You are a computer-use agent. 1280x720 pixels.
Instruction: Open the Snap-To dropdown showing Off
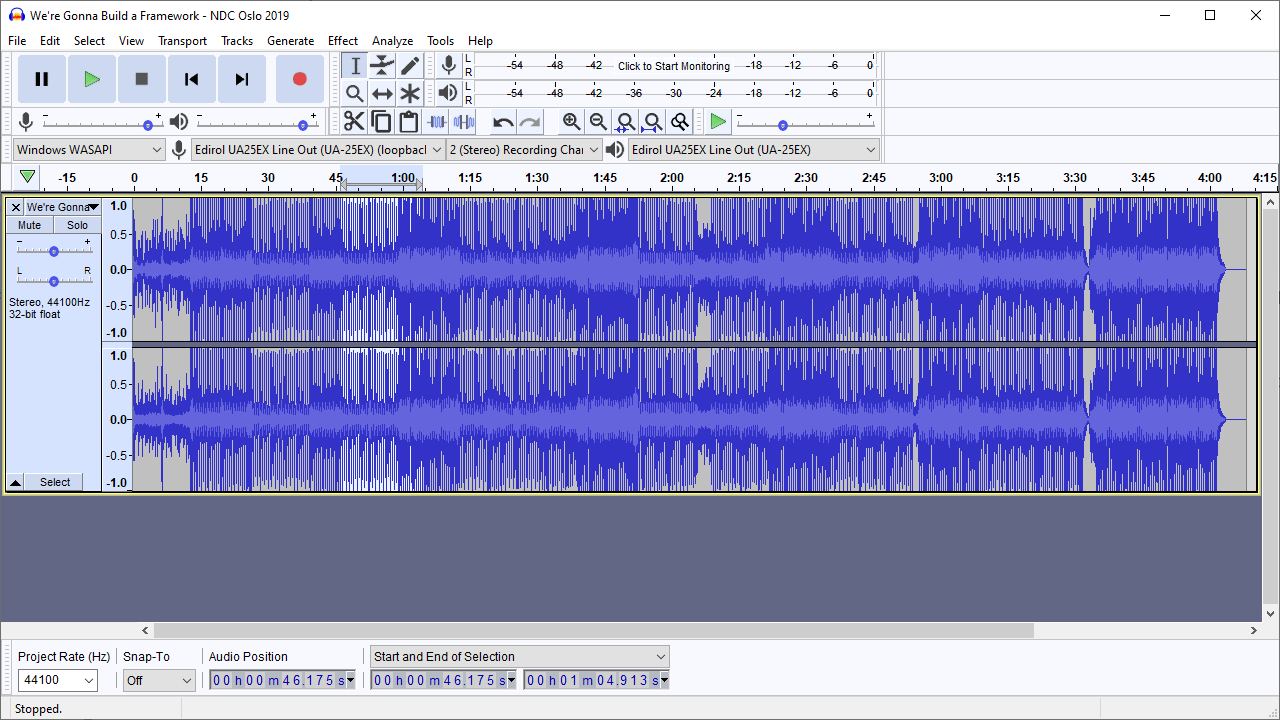[x=159, y=680]
